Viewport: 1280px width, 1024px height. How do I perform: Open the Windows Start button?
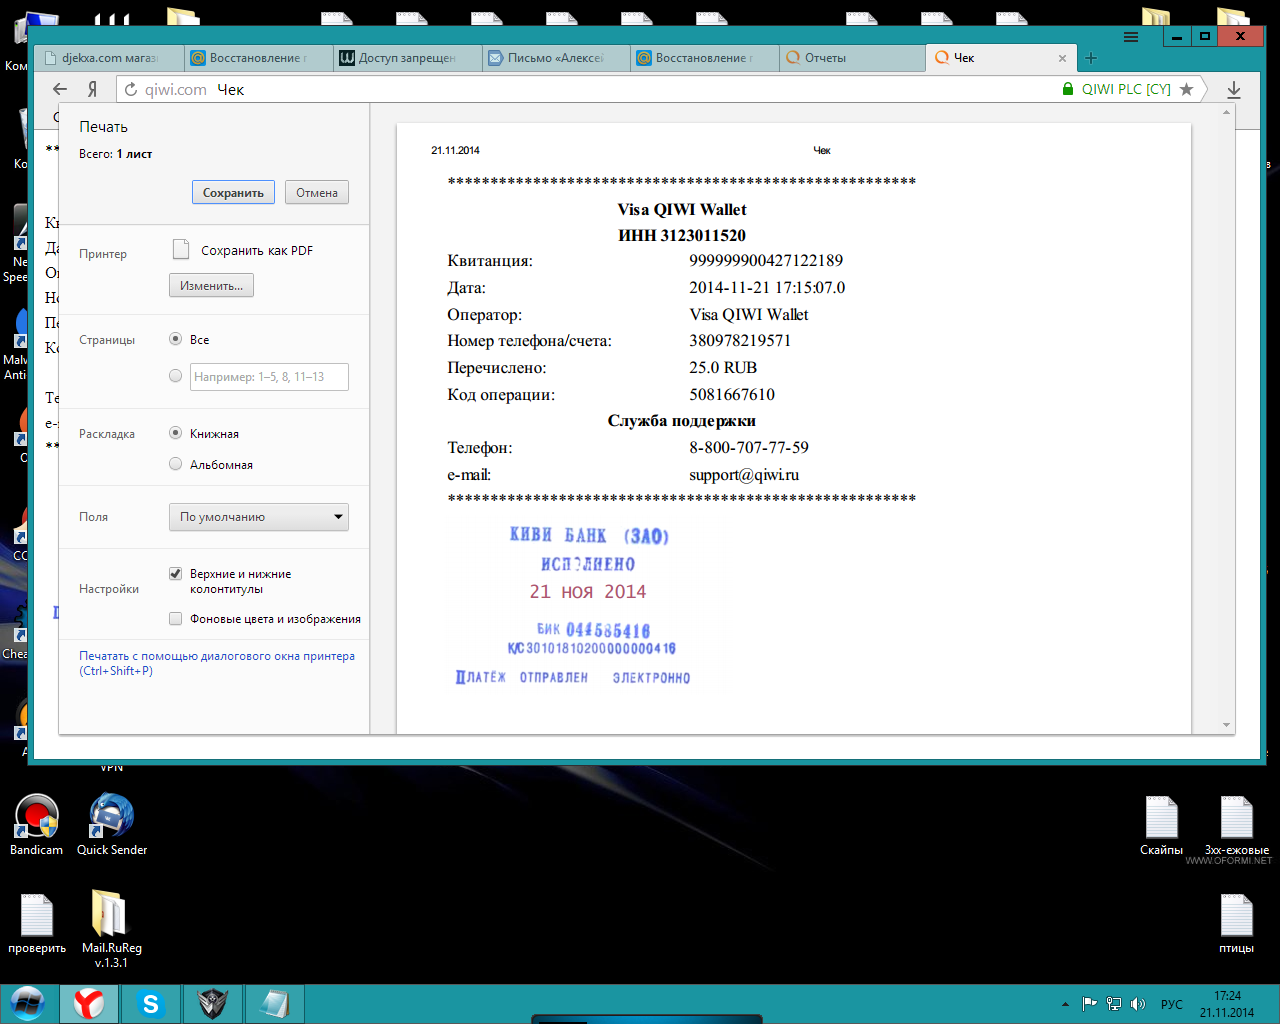point(28,1003)
